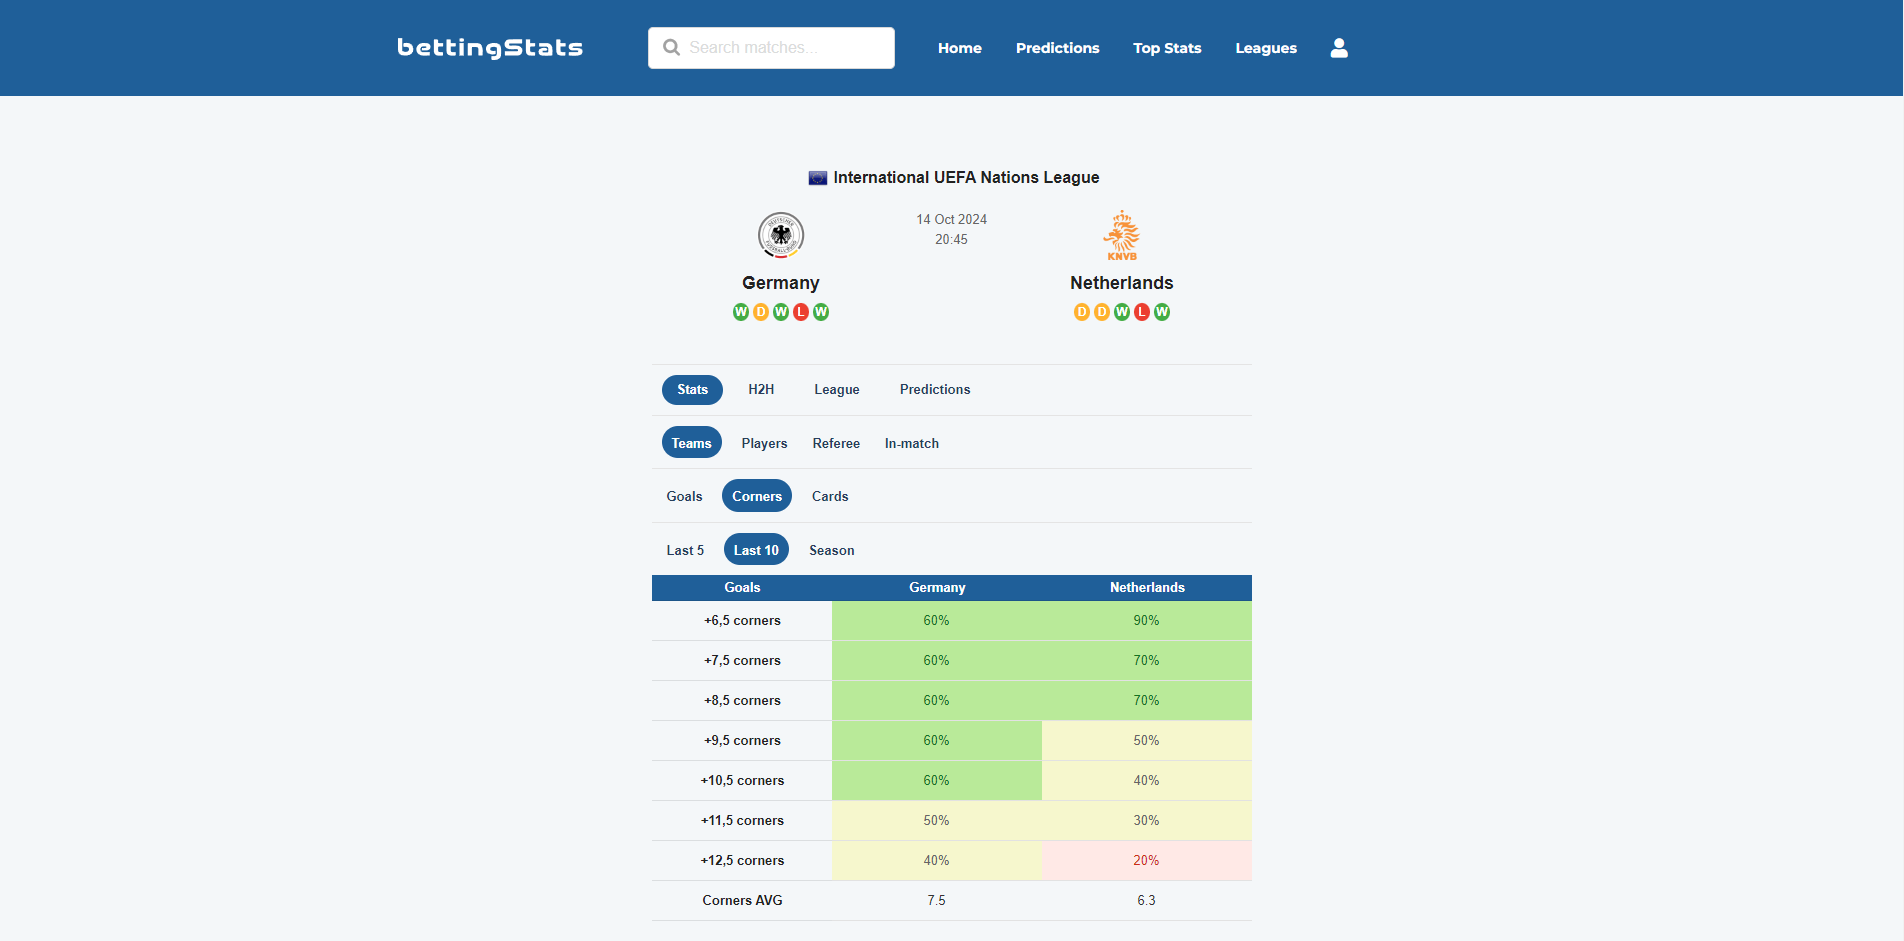Click the +7,5 corners row label
Image resolution: width=1904 pixels, height=941 pixels.
tap(742, 661)
